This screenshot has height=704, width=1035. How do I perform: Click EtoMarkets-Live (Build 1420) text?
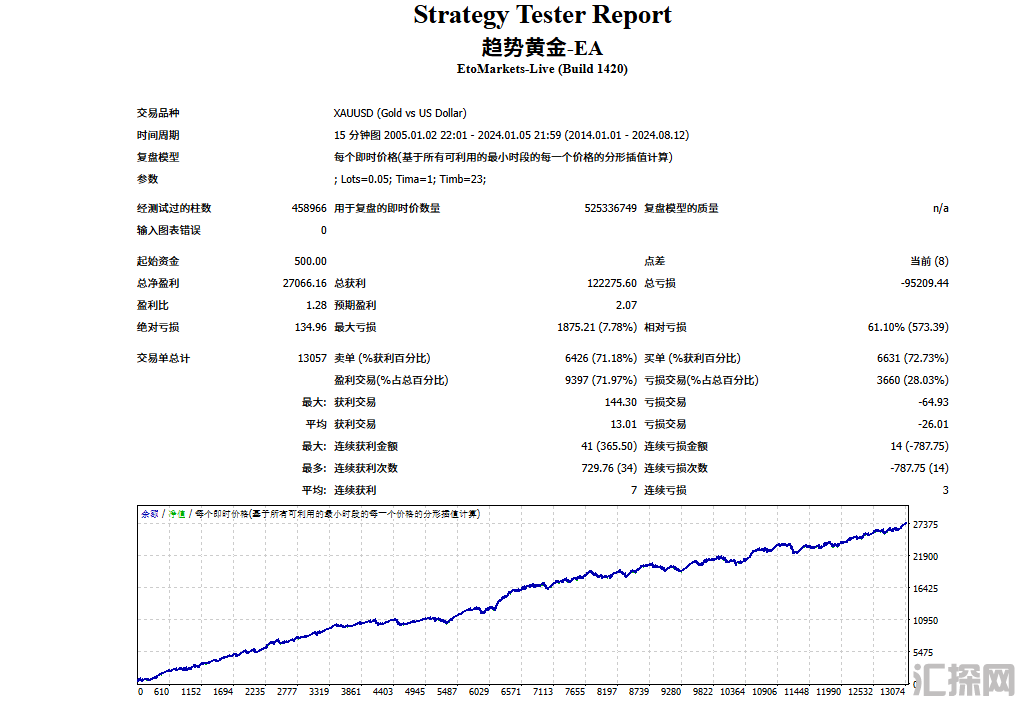click(542, 69)
